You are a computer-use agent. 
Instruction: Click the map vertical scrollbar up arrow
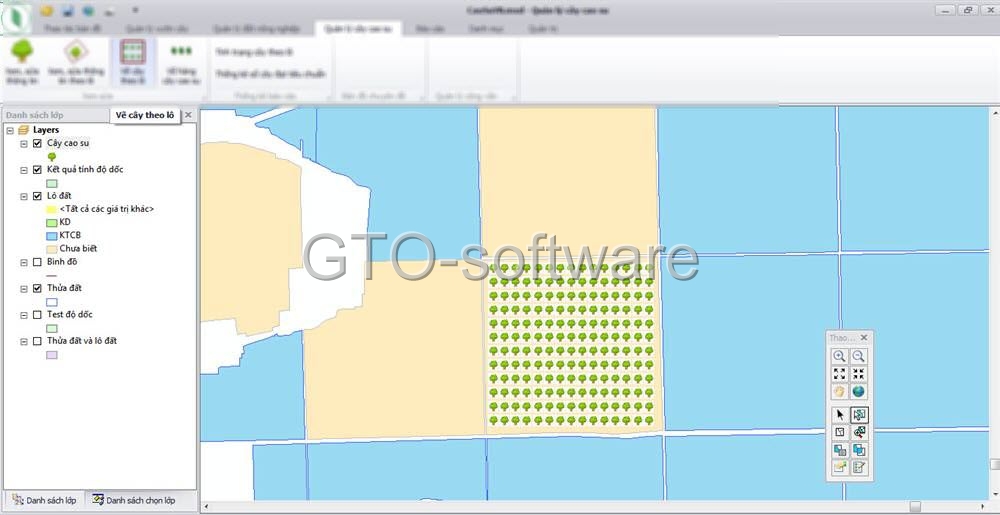click(x=994, y=113)
